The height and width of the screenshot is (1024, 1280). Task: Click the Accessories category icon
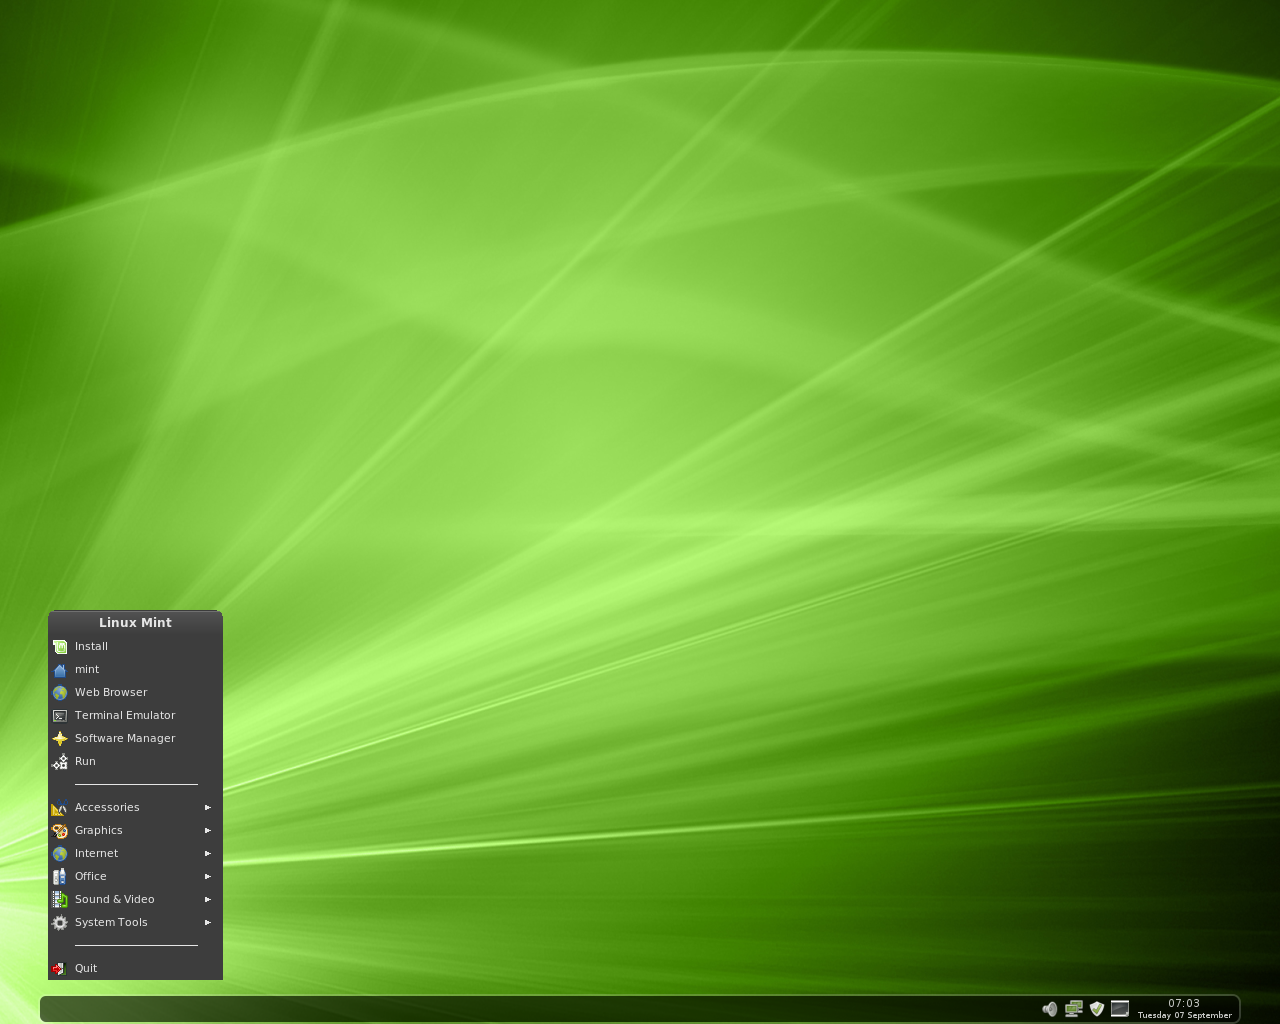coord(60,808)
